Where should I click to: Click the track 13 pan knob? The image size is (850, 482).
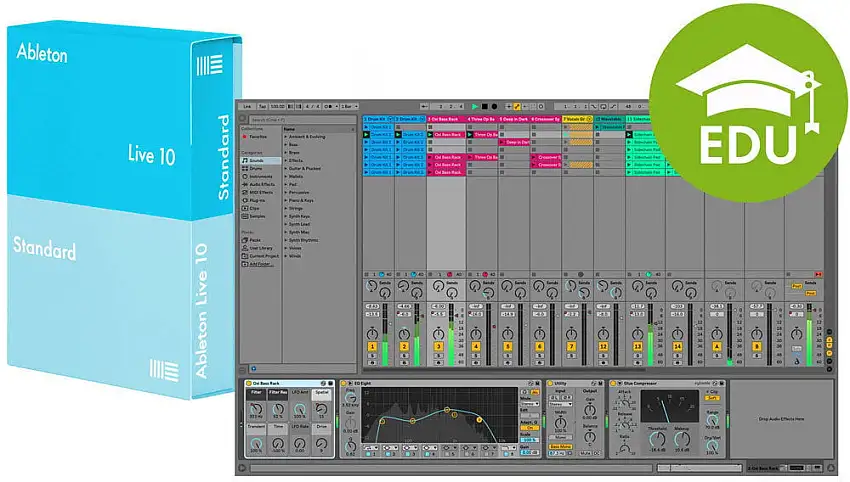(638, 333)
